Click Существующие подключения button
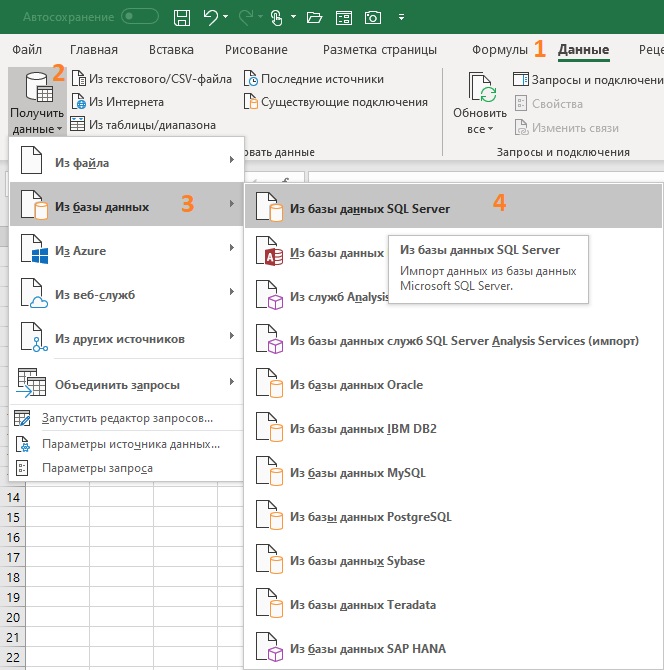 coord(335,102)
